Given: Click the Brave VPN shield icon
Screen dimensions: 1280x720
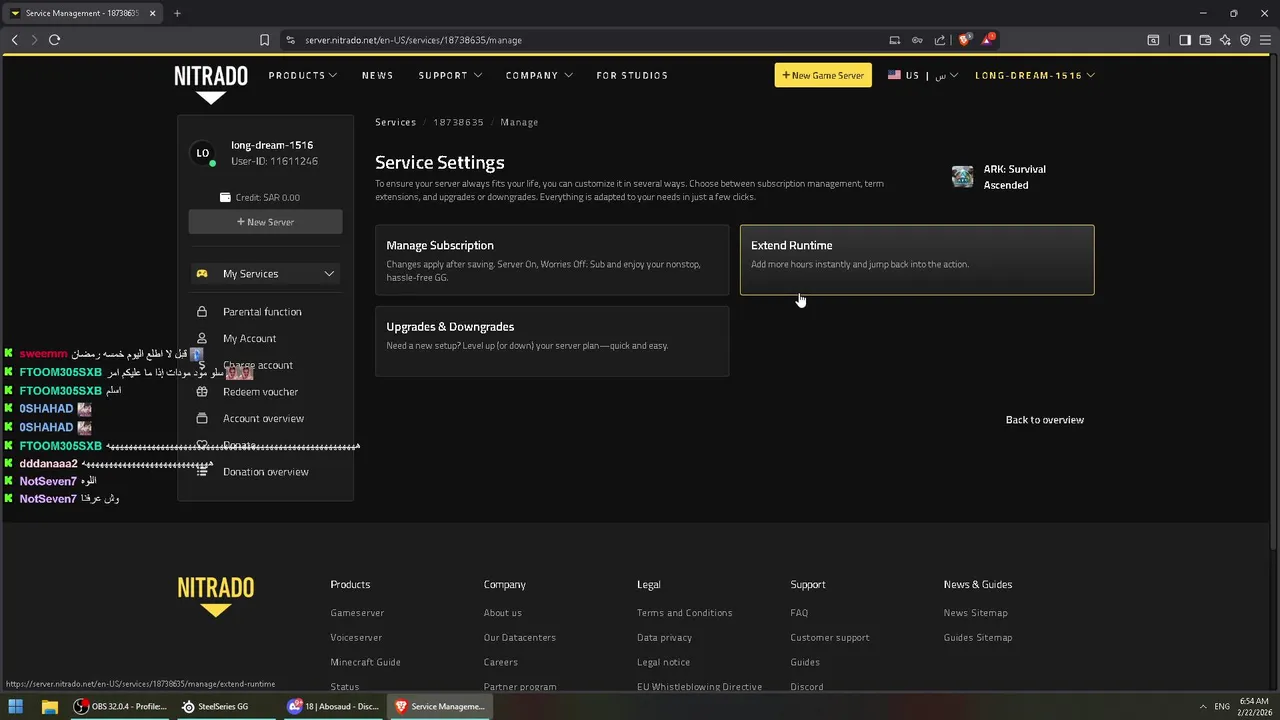Looking at the screenshot, I should click(1245, 40).
